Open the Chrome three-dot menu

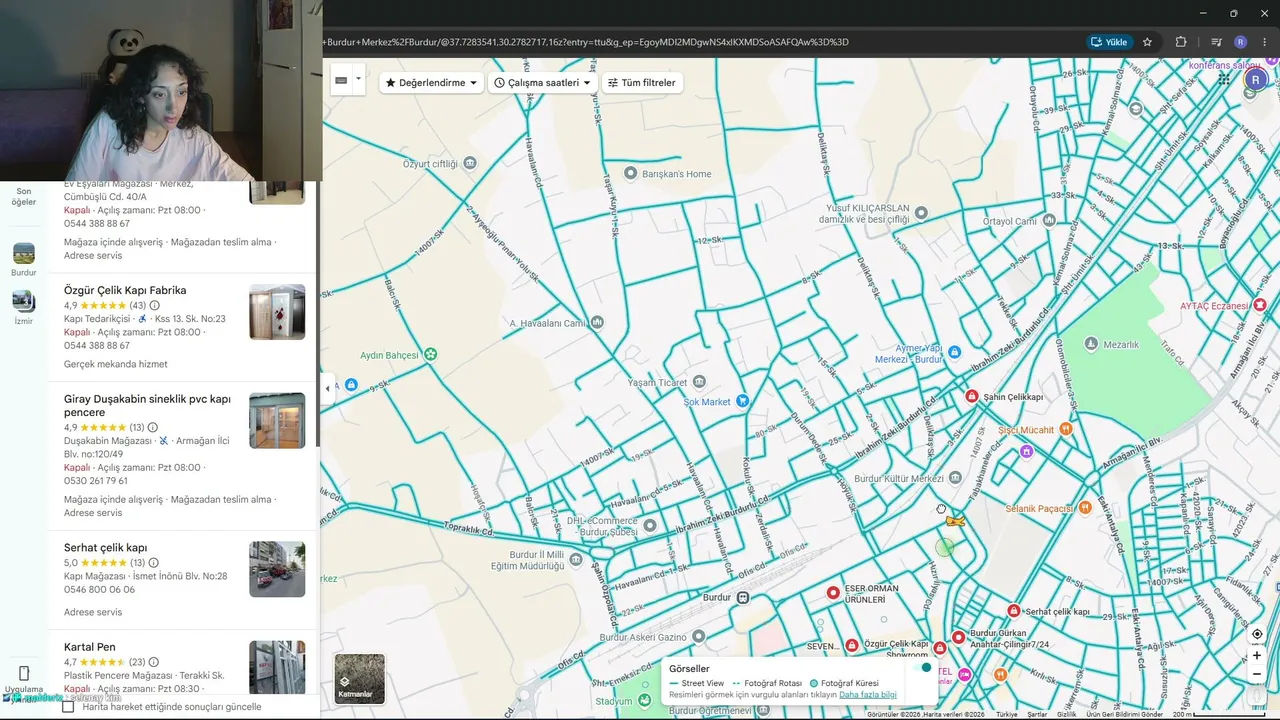(x=1265, y=42)
